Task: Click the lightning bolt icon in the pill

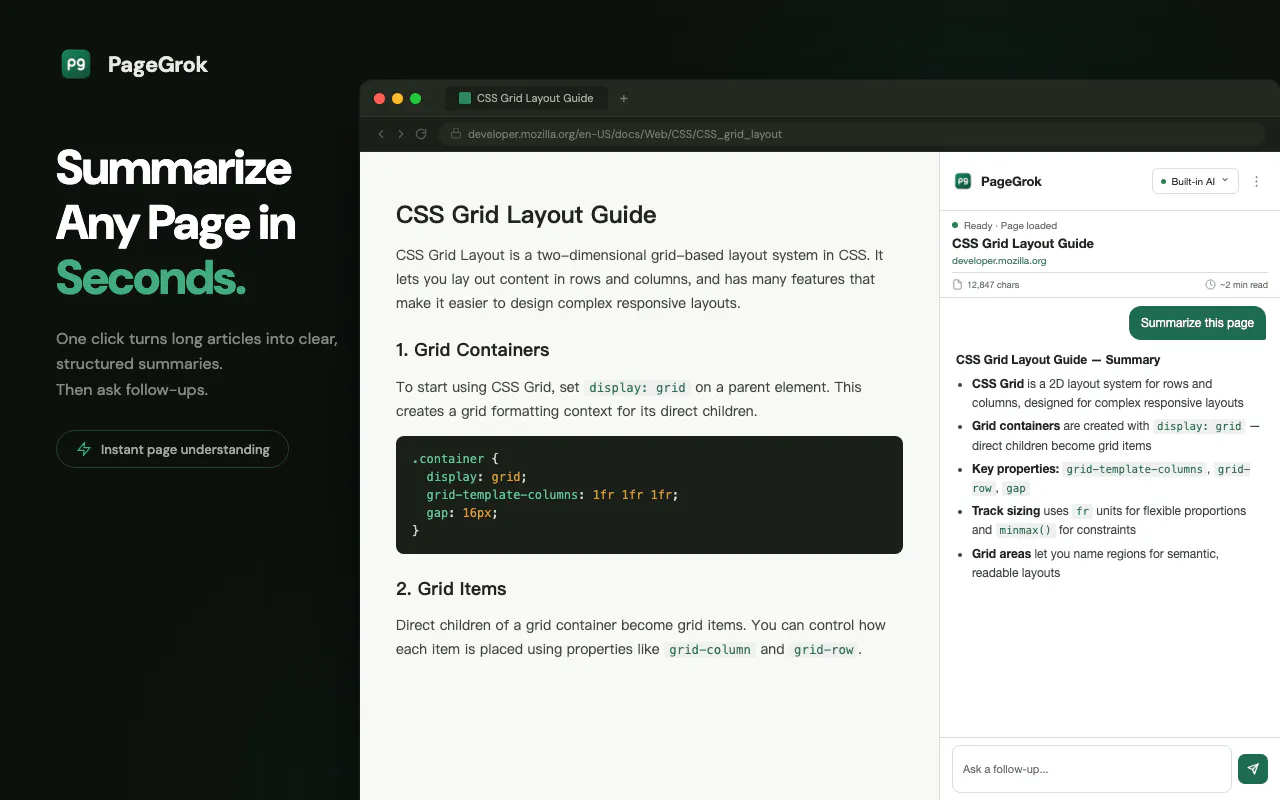Action: click(x=84, y=449)
